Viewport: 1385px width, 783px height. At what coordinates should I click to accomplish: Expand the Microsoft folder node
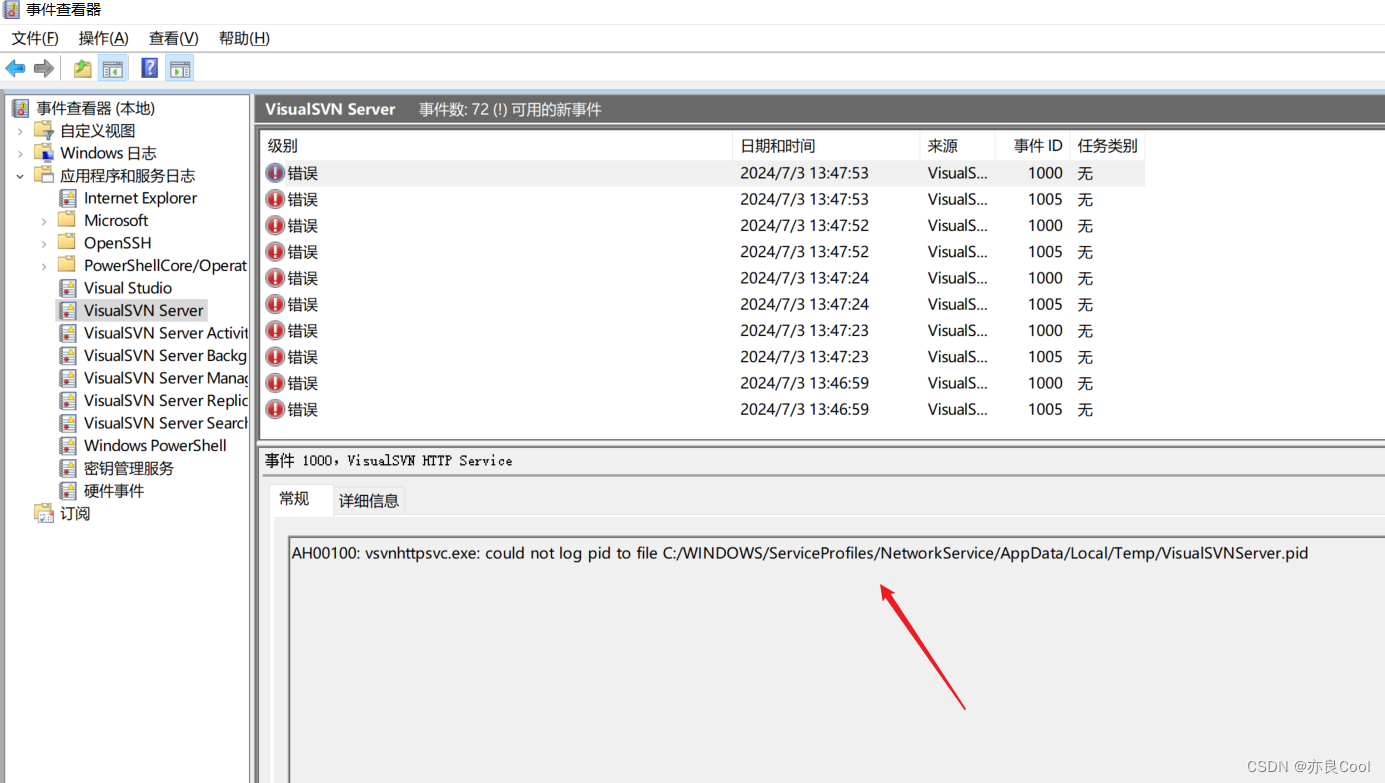(44, 221)
